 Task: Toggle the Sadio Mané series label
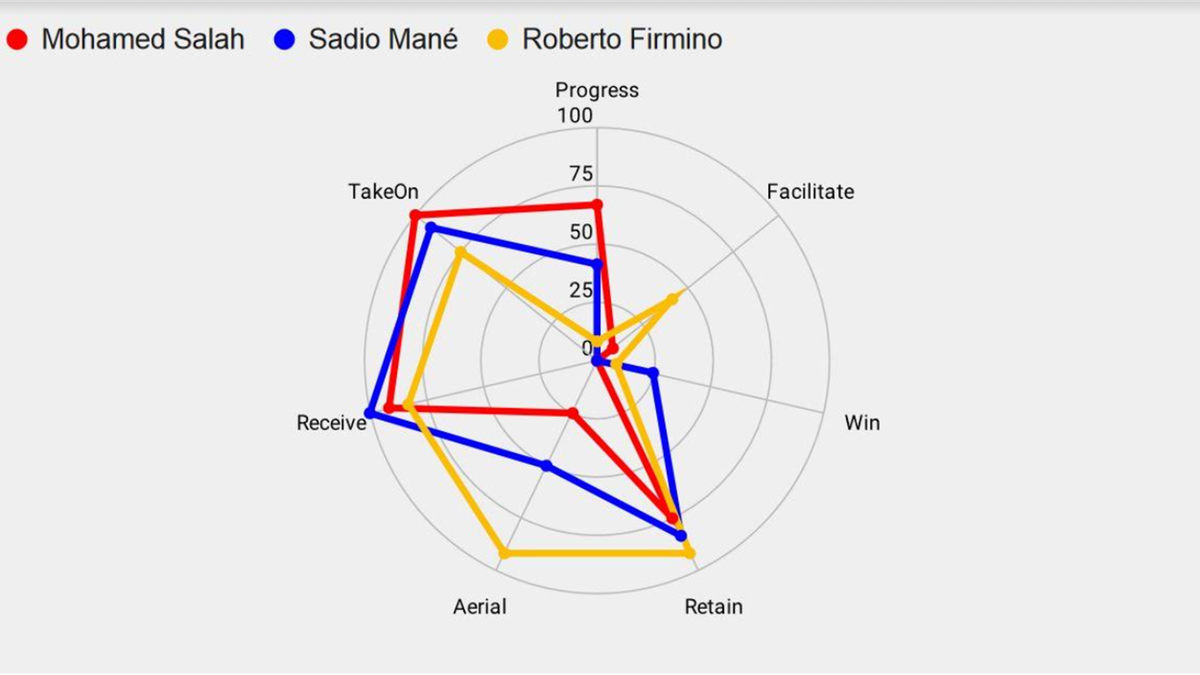(x=383, y=40)
